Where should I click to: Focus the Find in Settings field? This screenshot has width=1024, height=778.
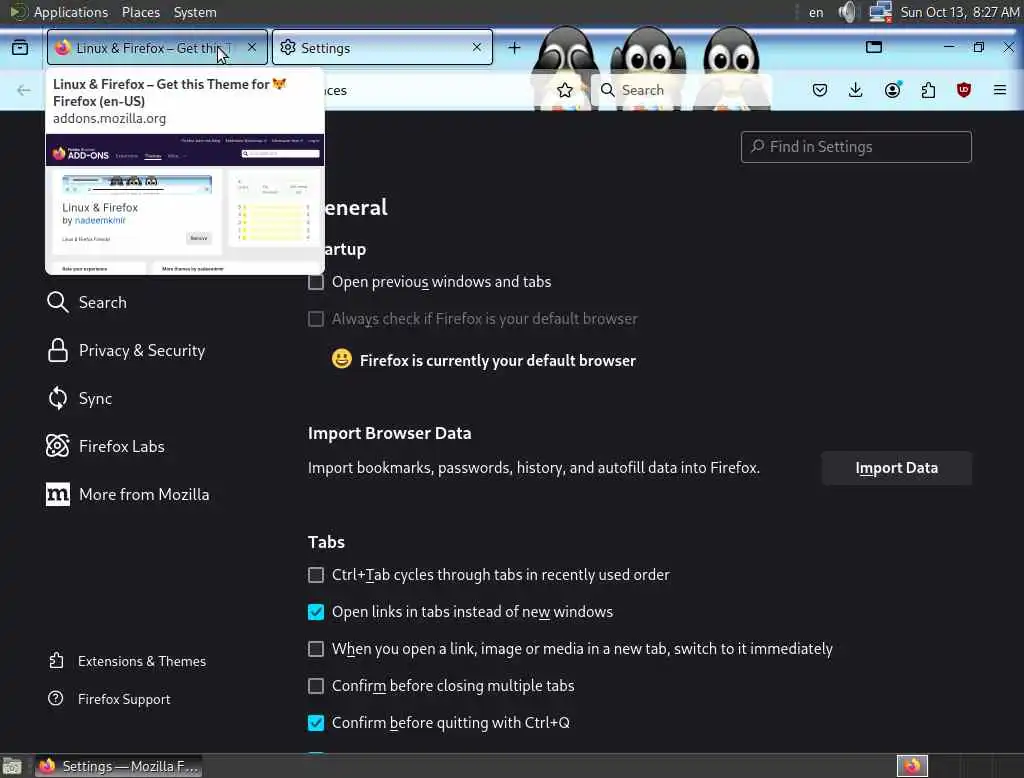856,147
